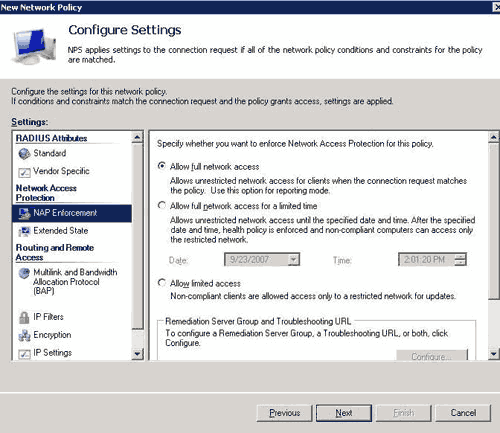Click right pane scroll up arrow
The height and width of the screenshot is (433, 500).
[x=494, y=137]
